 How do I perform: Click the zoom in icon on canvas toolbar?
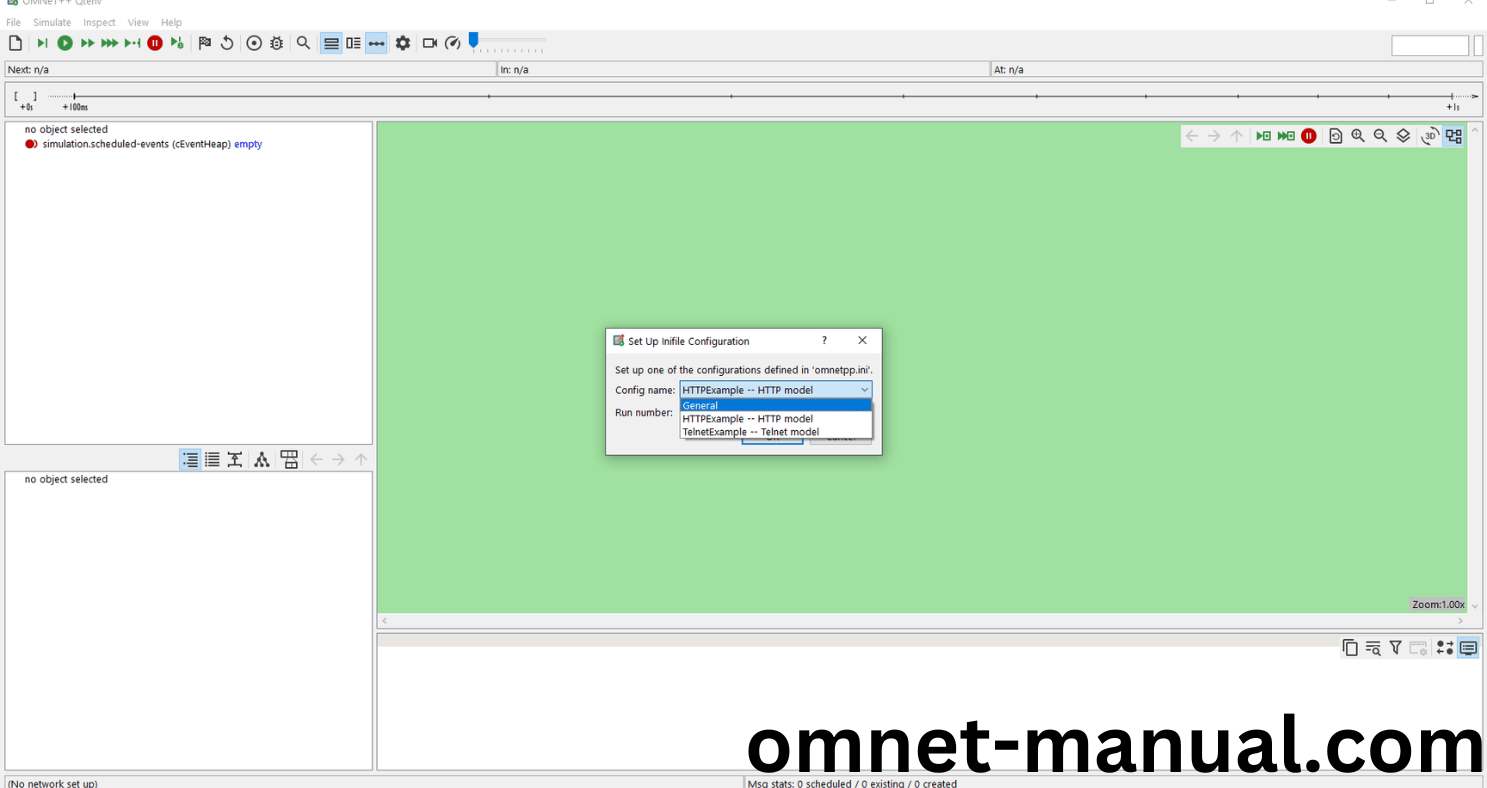tap(1358, 136)
